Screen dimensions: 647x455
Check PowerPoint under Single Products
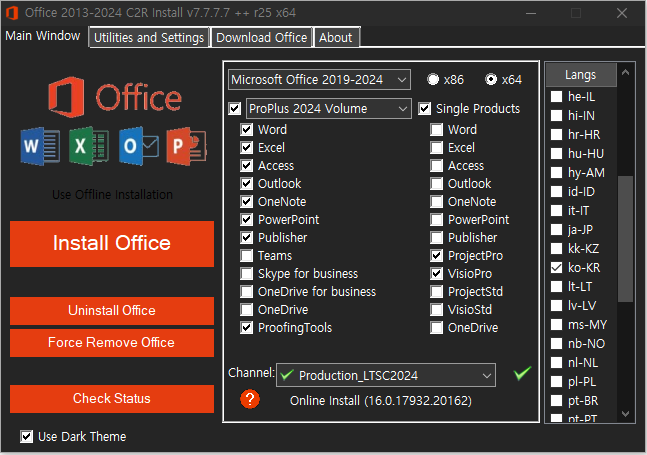click(x=437, y=219)
